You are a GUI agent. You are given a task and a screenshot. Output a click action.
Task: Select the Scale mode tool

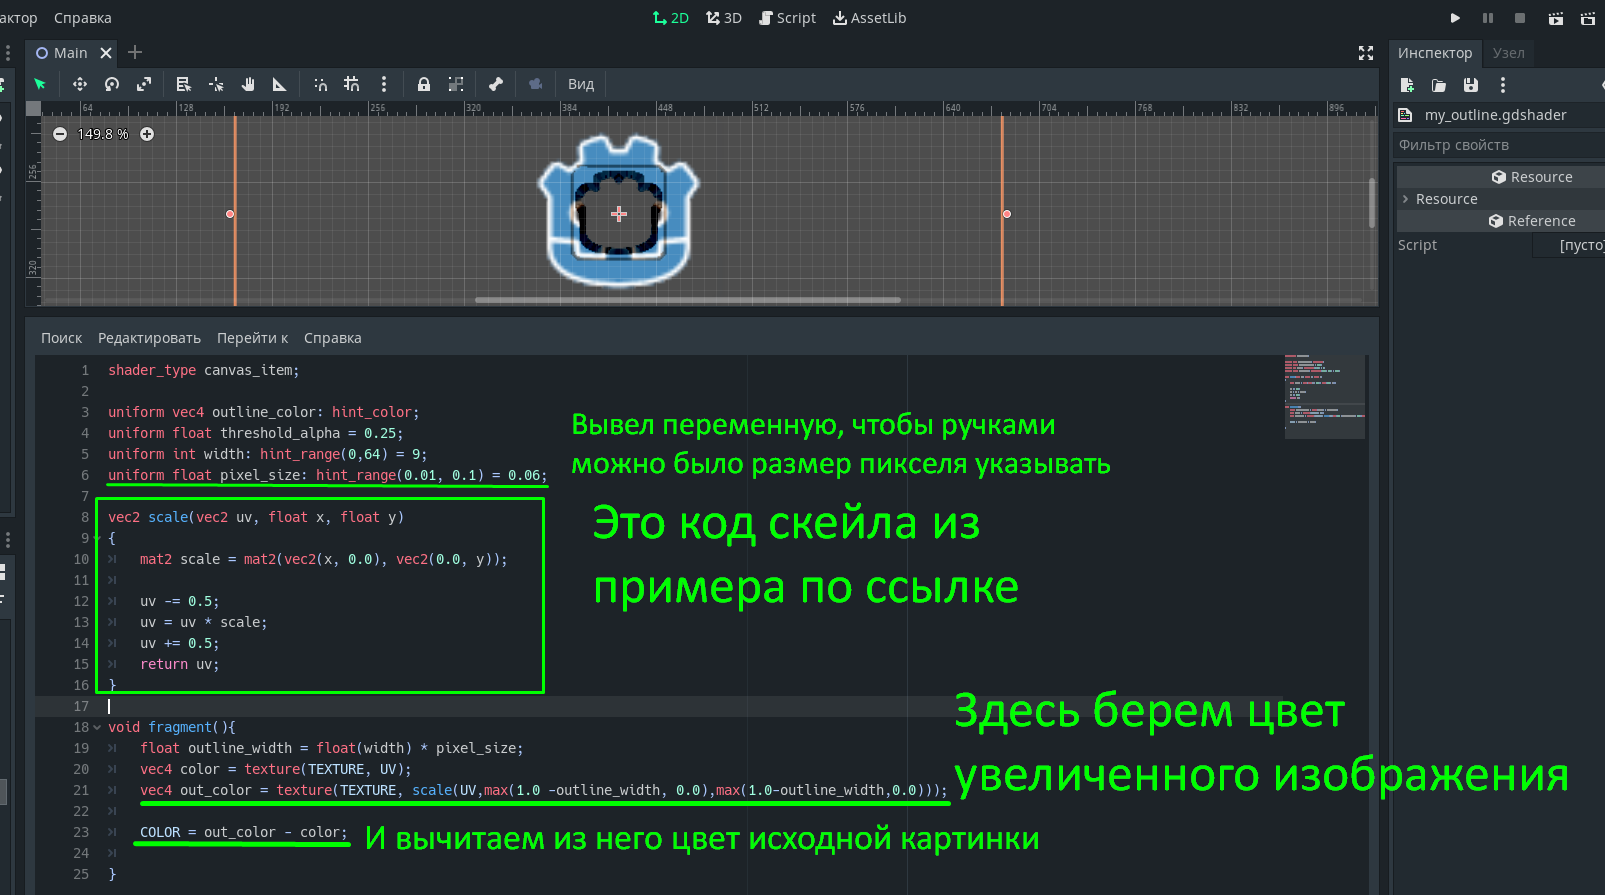[144, 85]
